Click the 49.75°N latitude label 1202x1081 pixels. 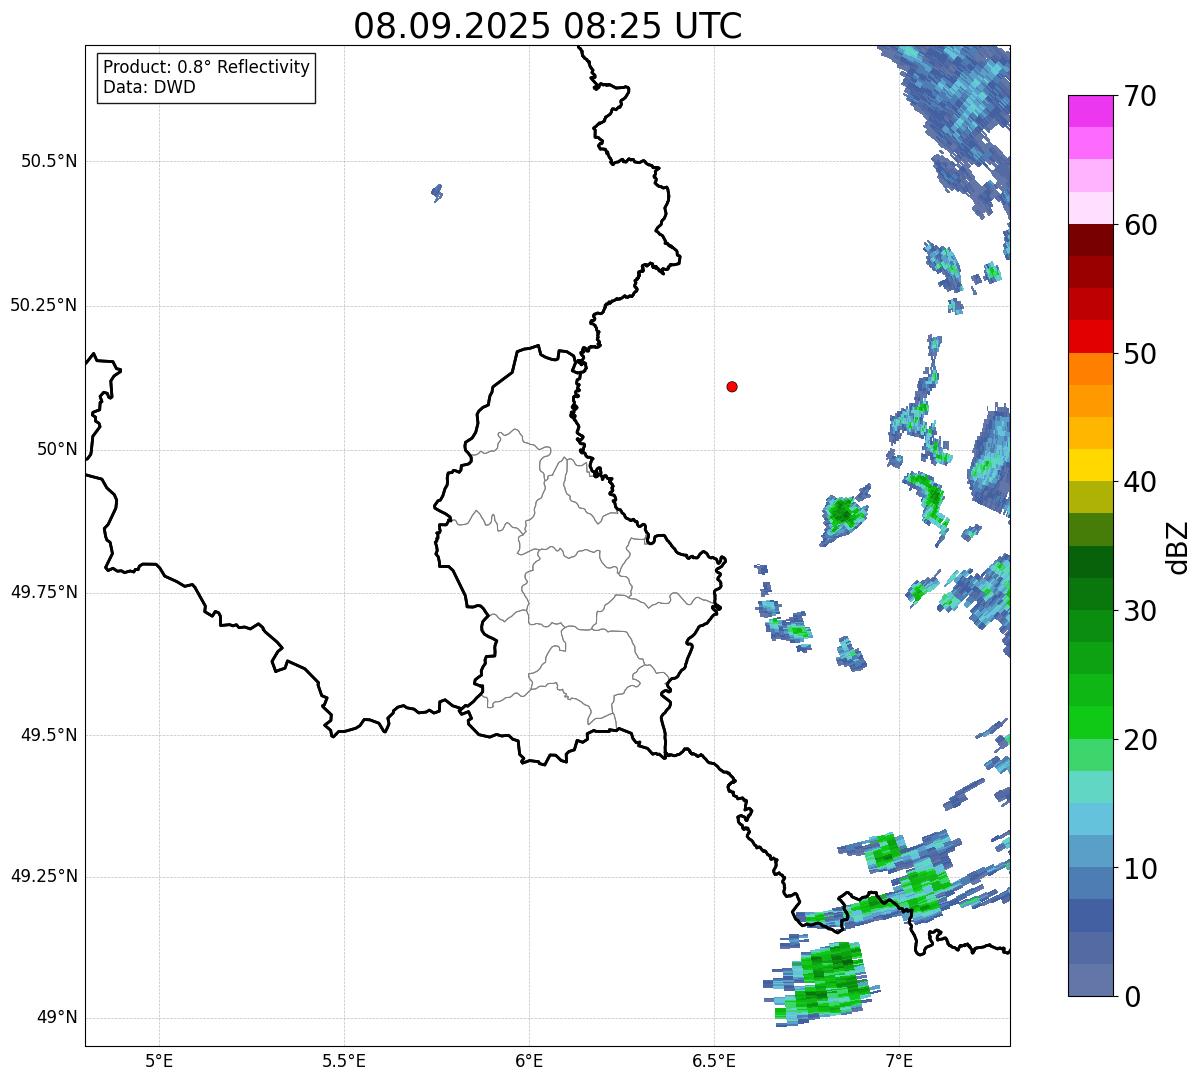43,592
